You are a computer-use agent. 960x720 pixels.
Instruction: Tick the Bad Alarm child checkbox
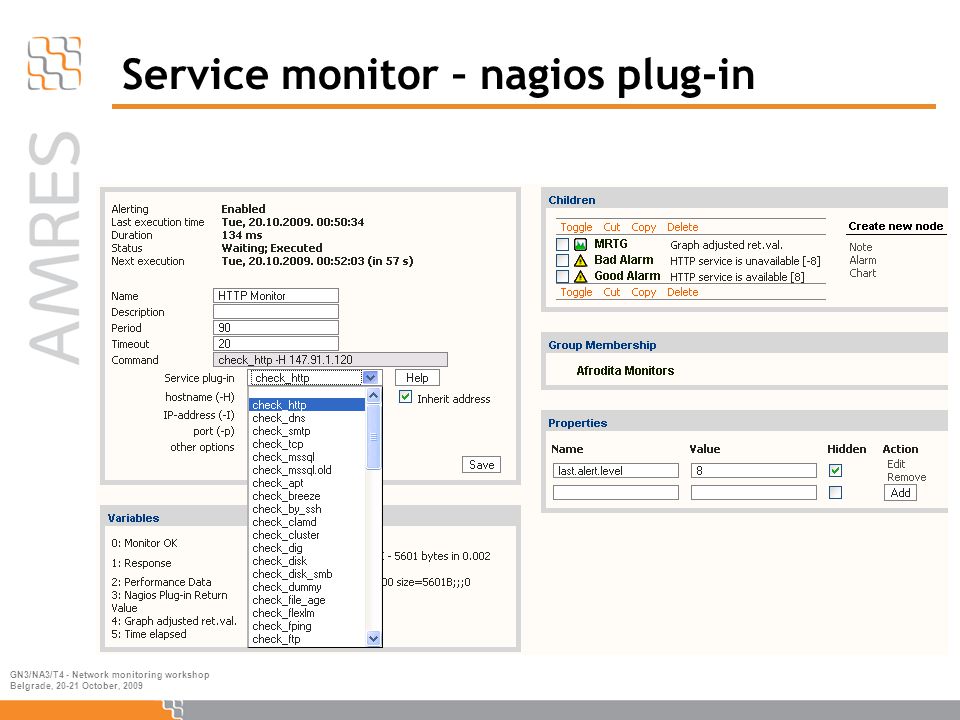(562, 261)
